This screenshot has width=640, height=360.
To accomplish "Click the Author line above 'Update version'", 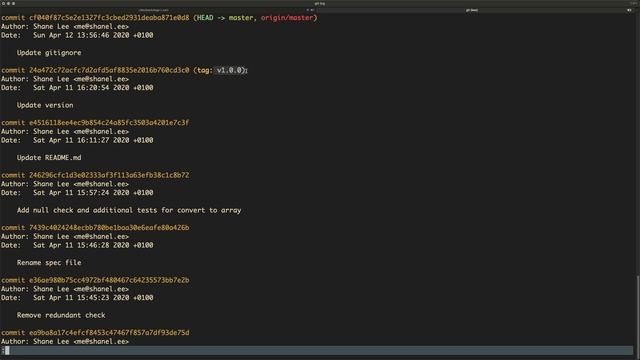I will coord(65,79).
